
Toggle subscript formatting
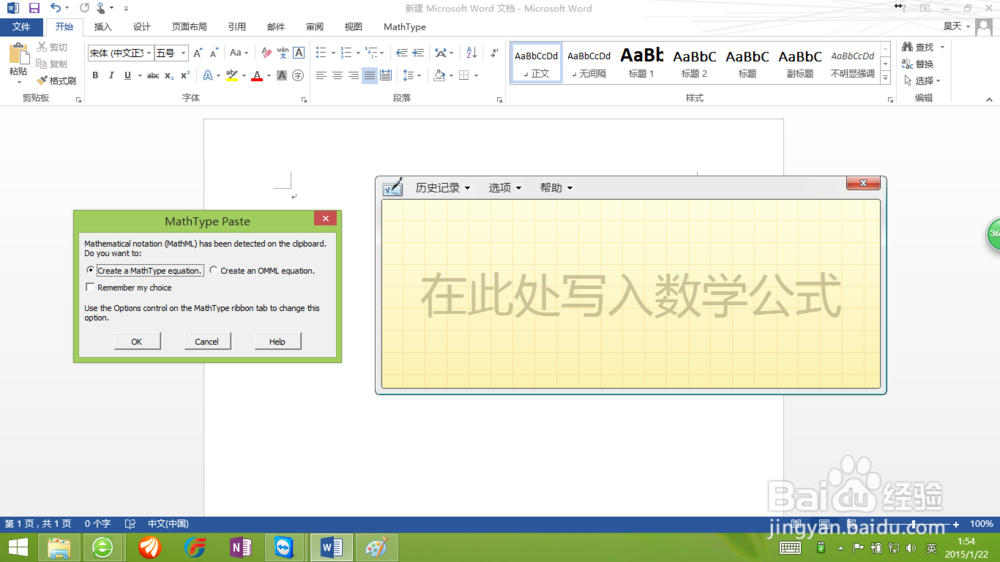point(168,75)
